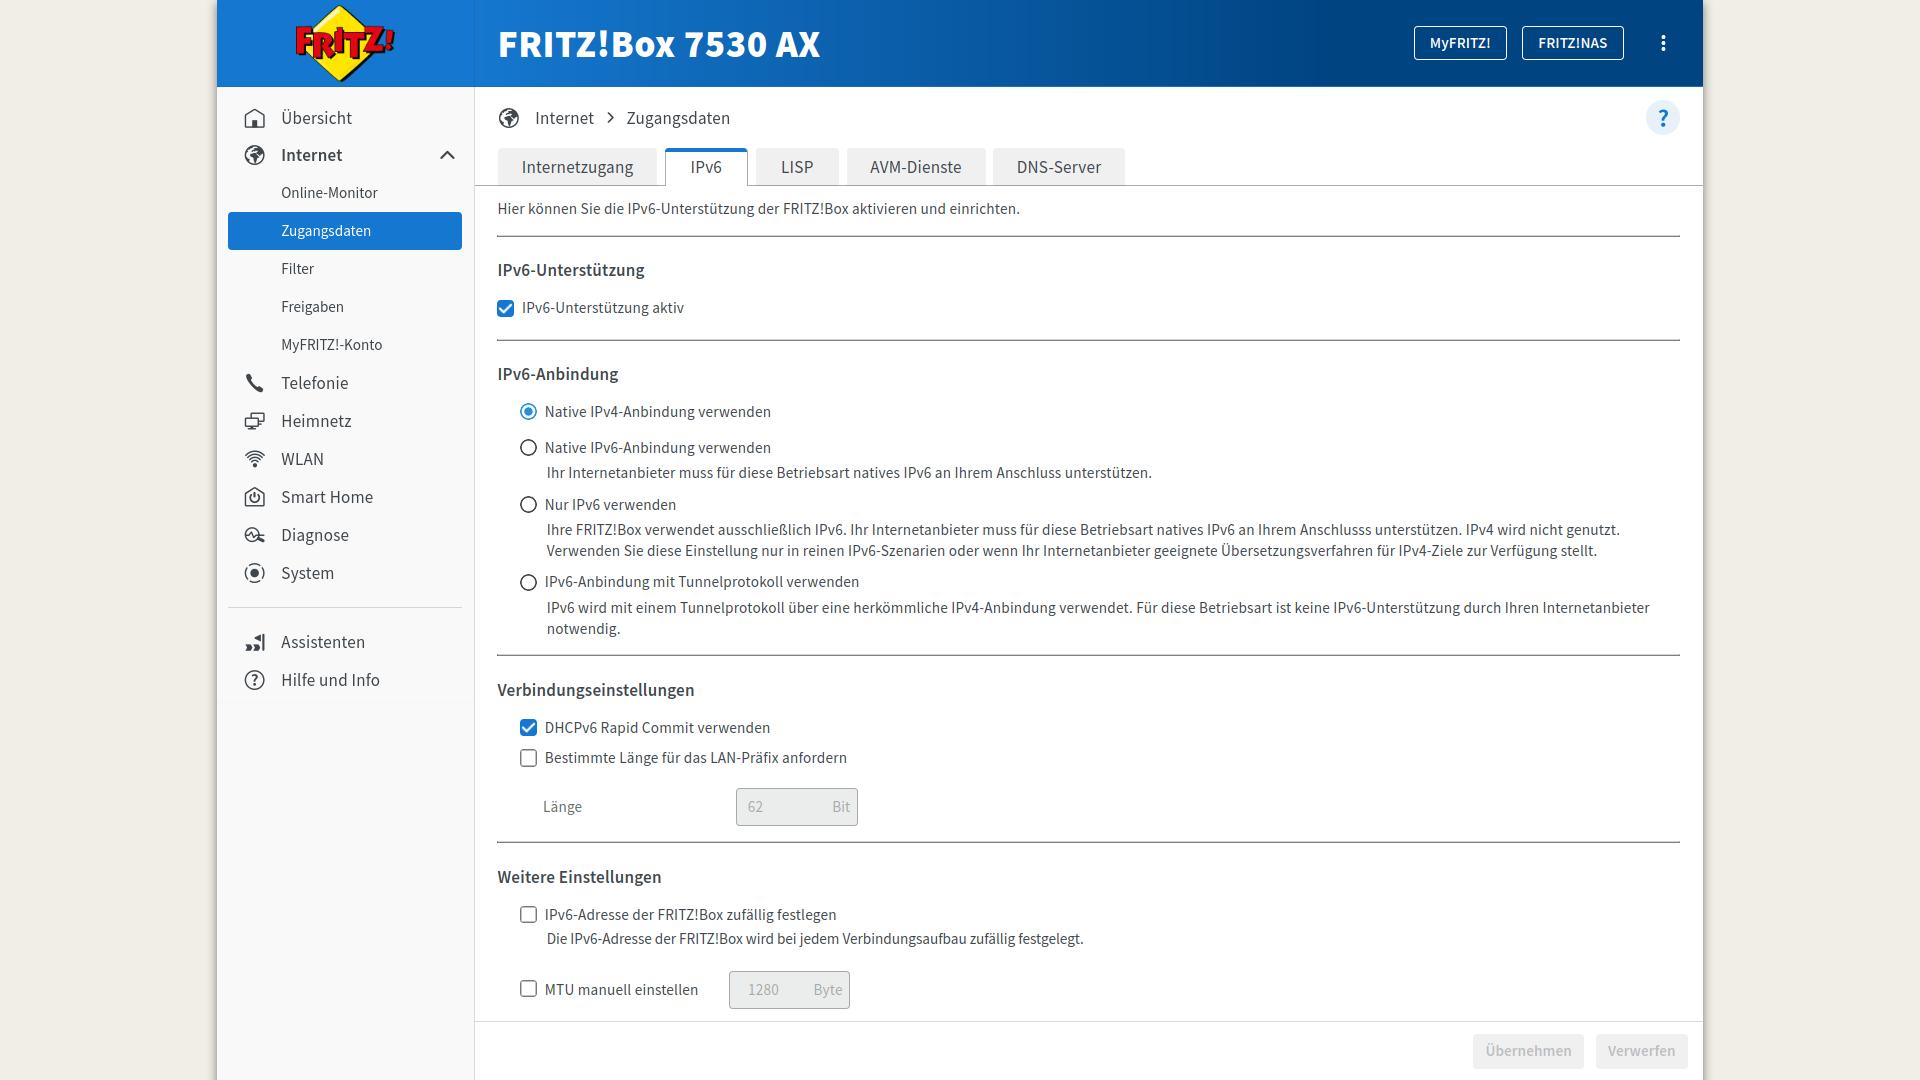Click the Diagnose icon in sidebar

pos(255,535)
